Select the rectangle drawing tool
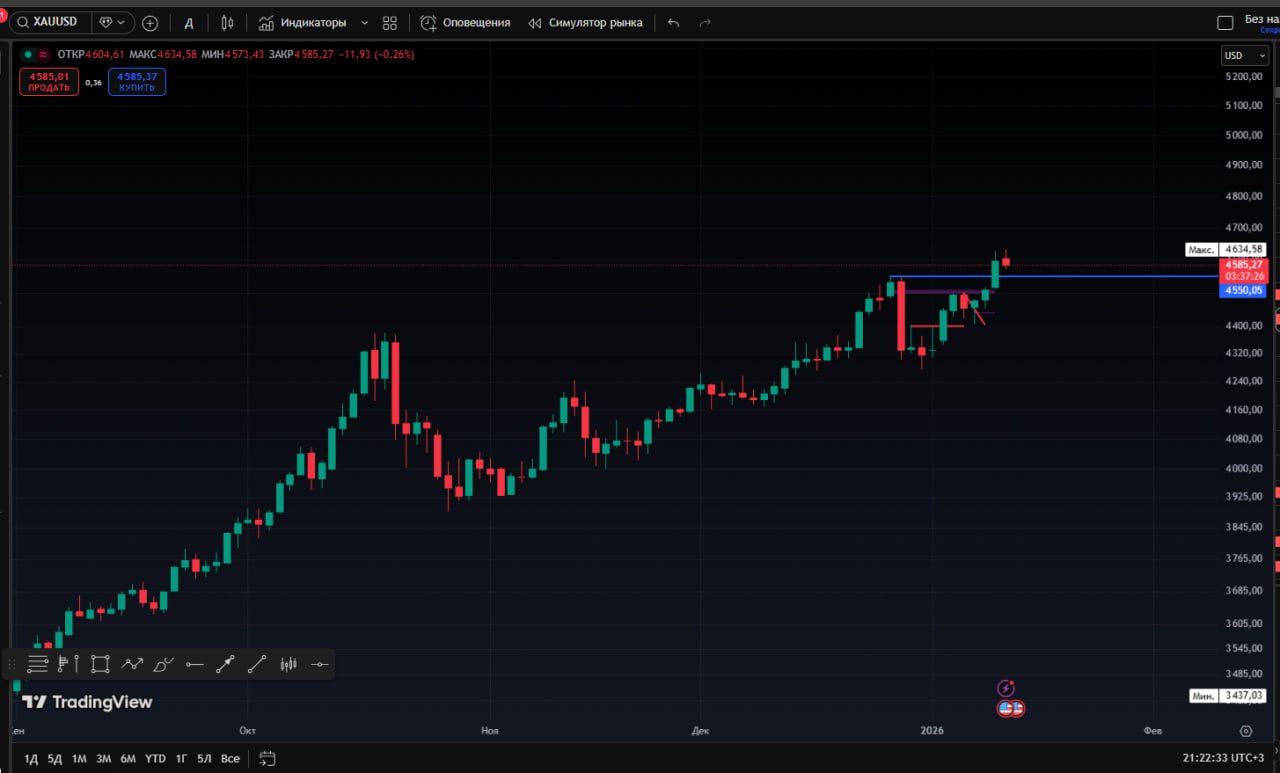The width and height of the screenshot is (1280, 773). coord(100,663)
